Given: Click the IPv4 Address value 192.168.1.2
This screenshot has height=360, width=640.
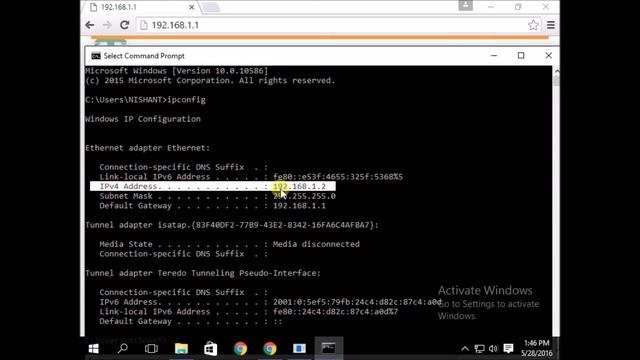Looking at the screenshot, I should [x=299, y=187].
